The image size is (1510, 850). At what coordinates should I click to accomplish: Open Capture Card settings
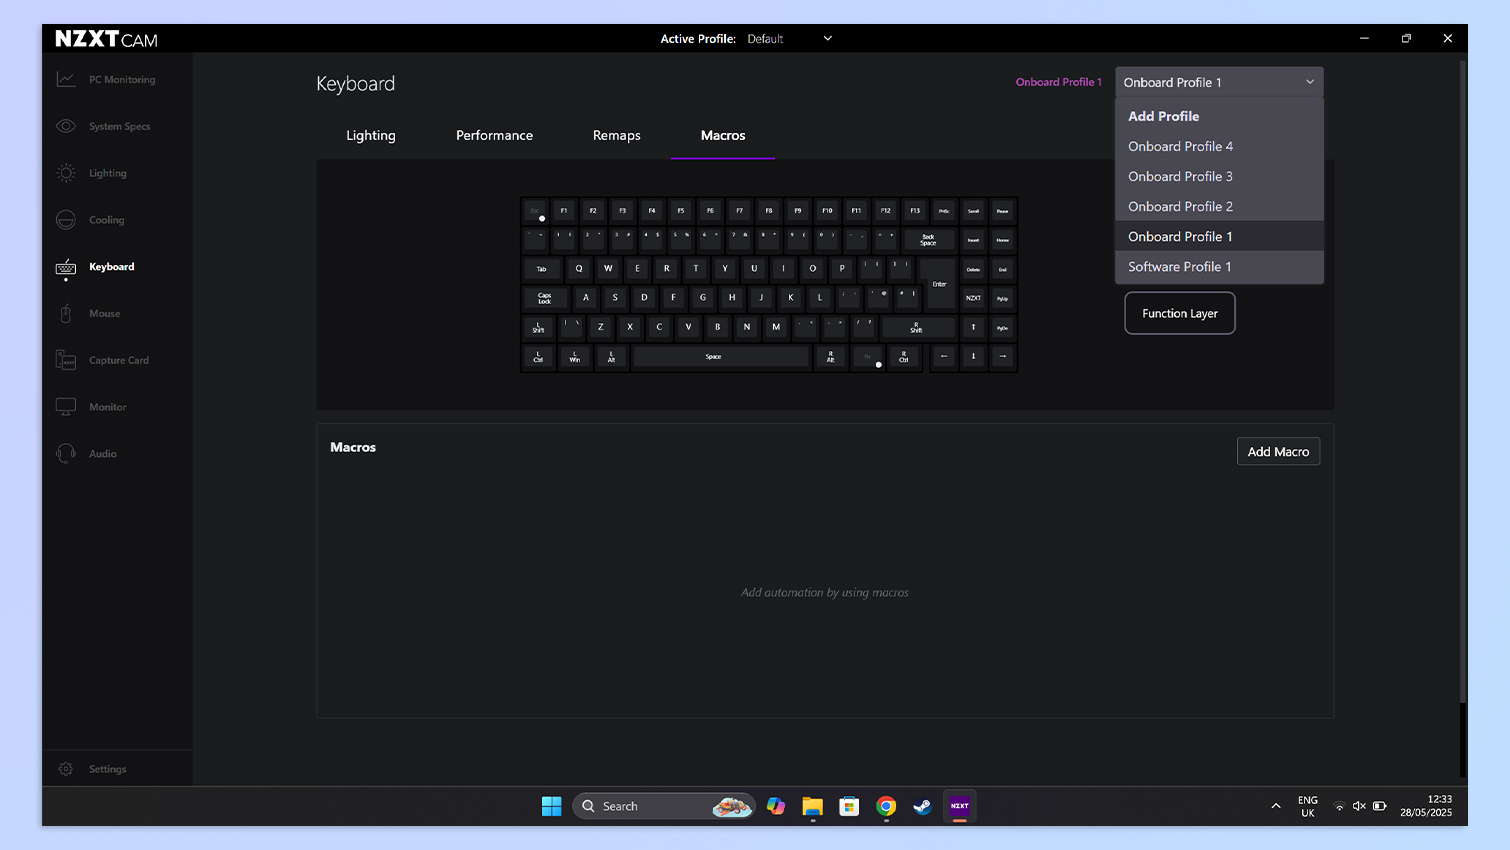pyautogui.click(x=118, y=360)
